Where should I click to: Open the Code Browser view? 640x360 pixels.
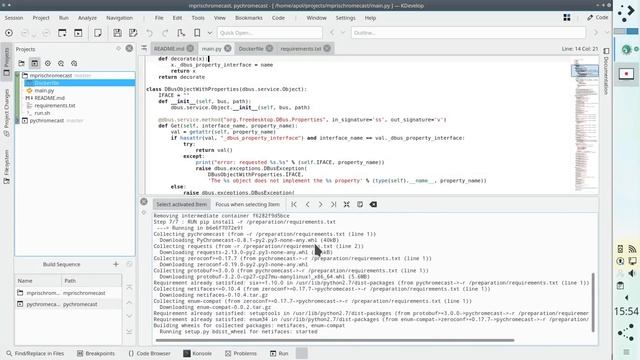click(x=149, y=353)
